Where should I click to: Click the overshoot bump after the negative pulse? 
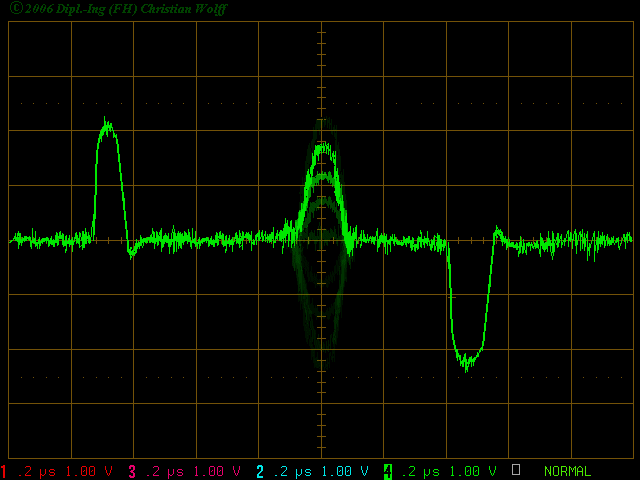pyautogui.click(x=498, y=232)
